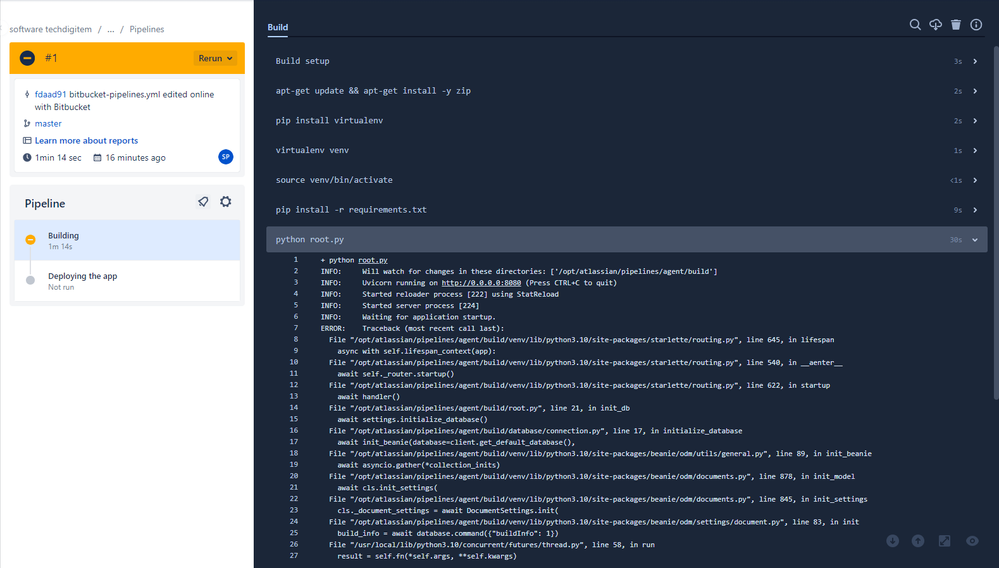999x568 pixels.
Task: Click Building step orange status icon
Action: 30,239
